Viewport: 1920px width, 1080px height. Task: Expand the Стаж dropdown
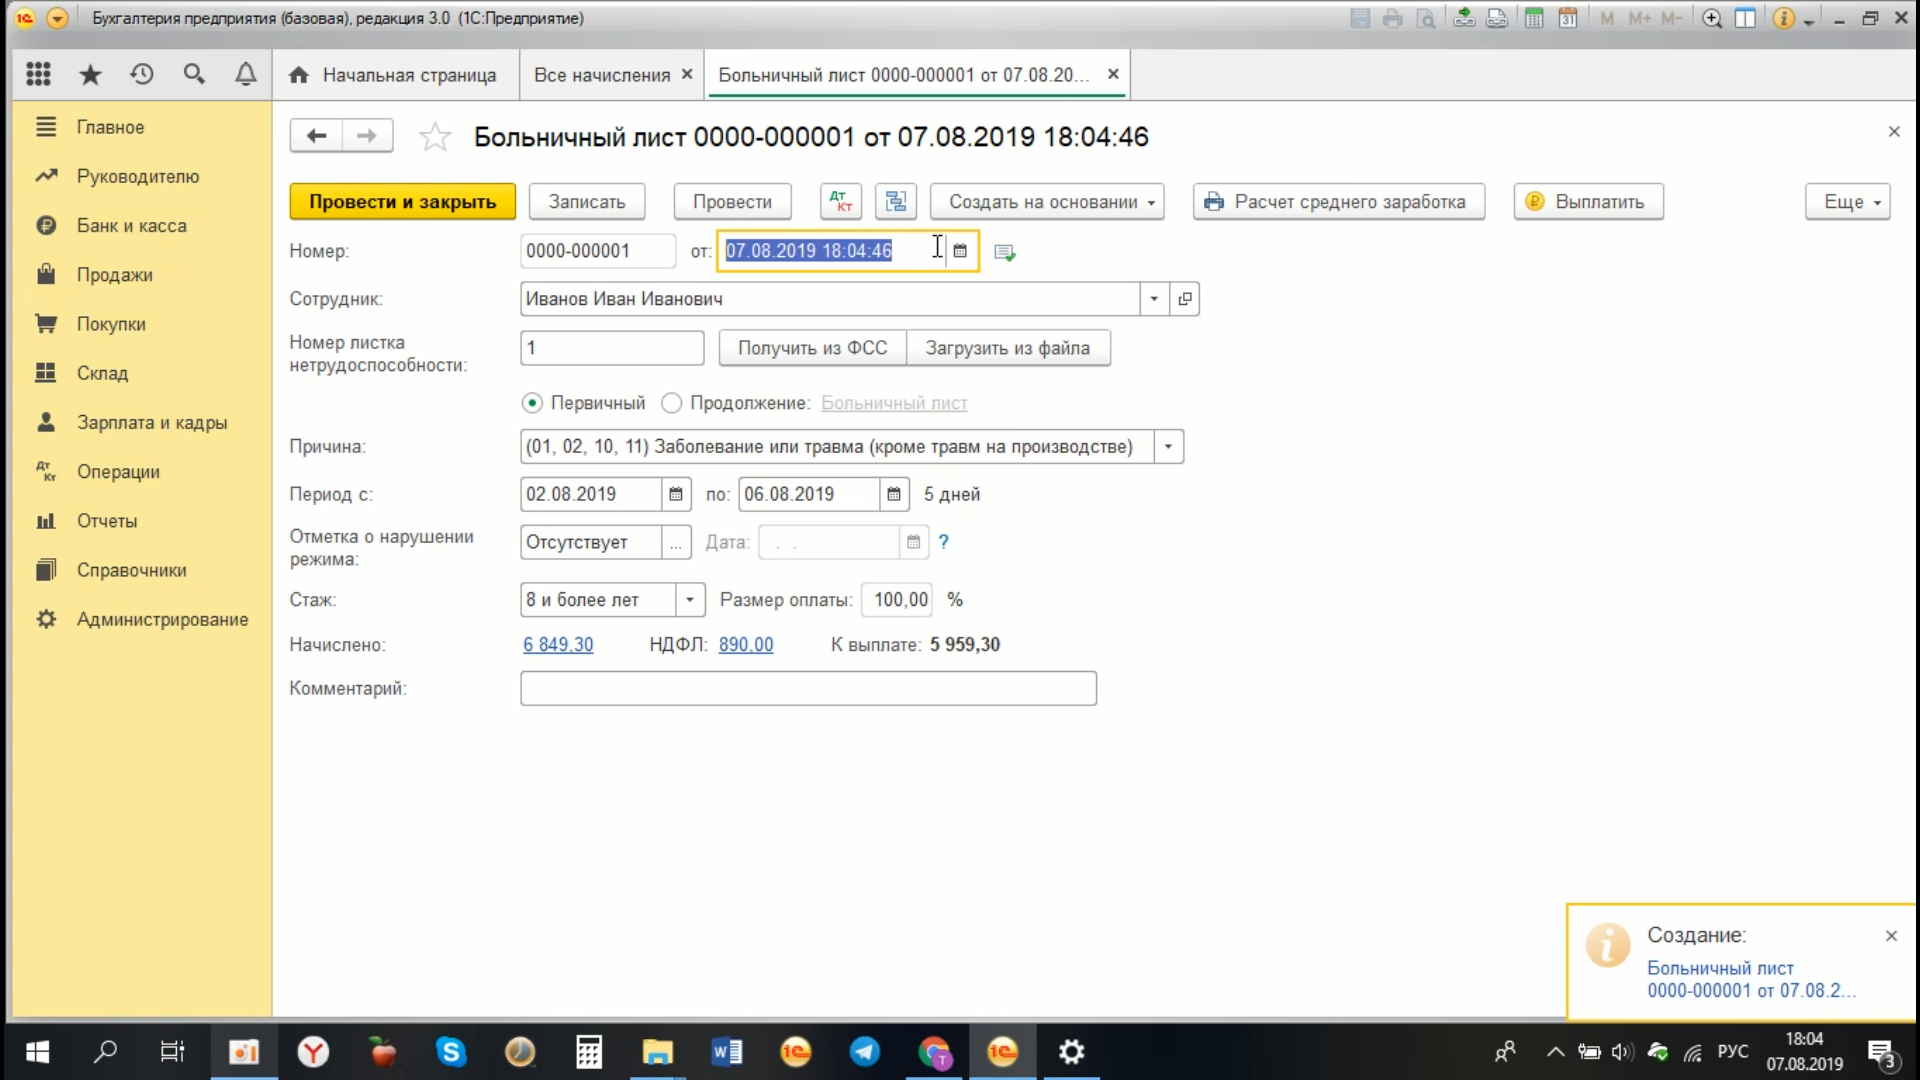pyautogui.click(x=689, y=600)
